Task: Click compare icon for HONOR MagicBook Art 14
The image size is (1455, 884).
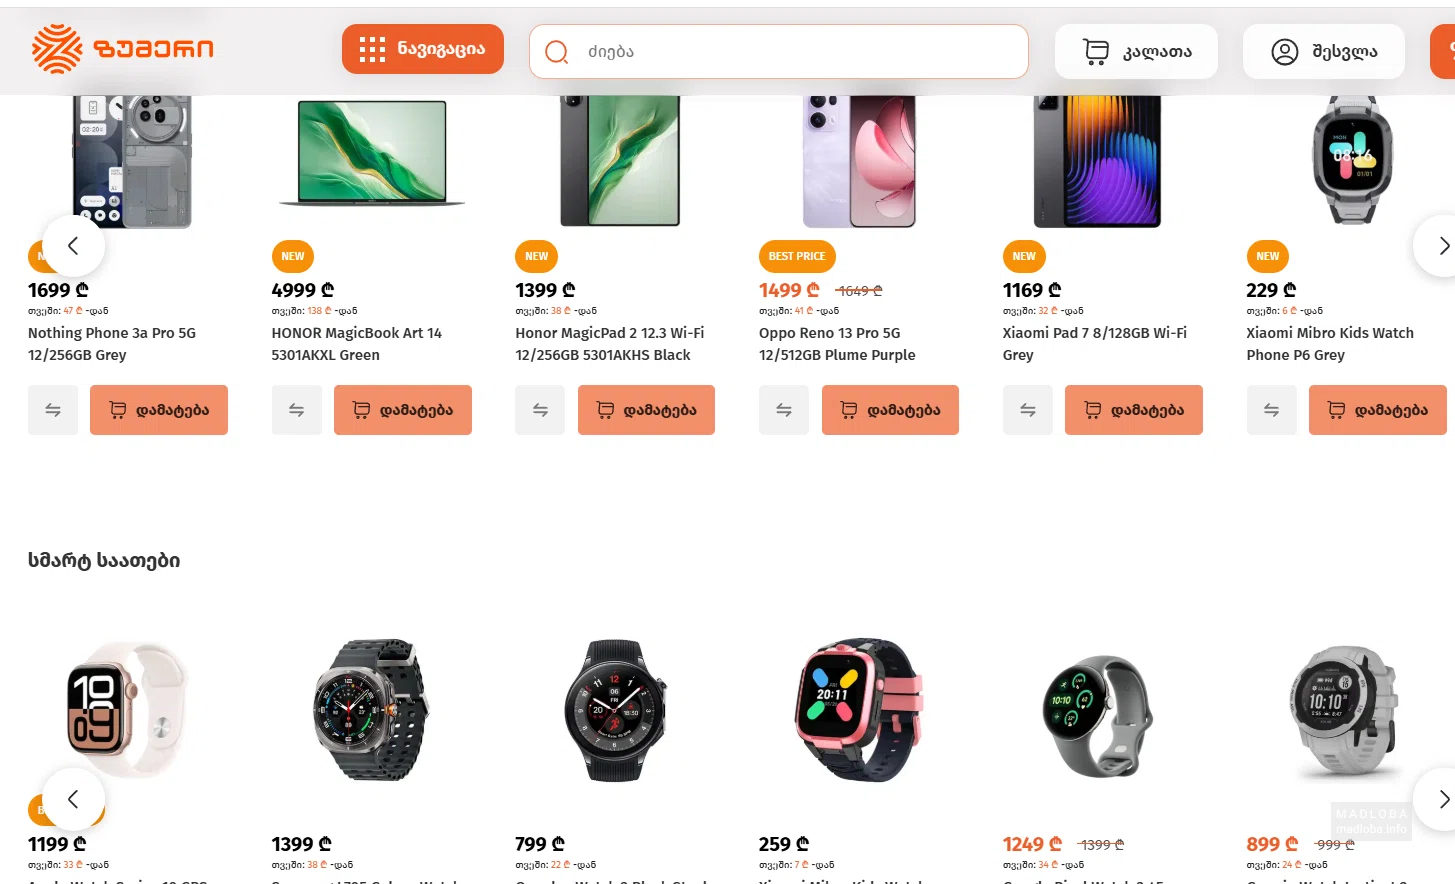Action: pos(297,410)
